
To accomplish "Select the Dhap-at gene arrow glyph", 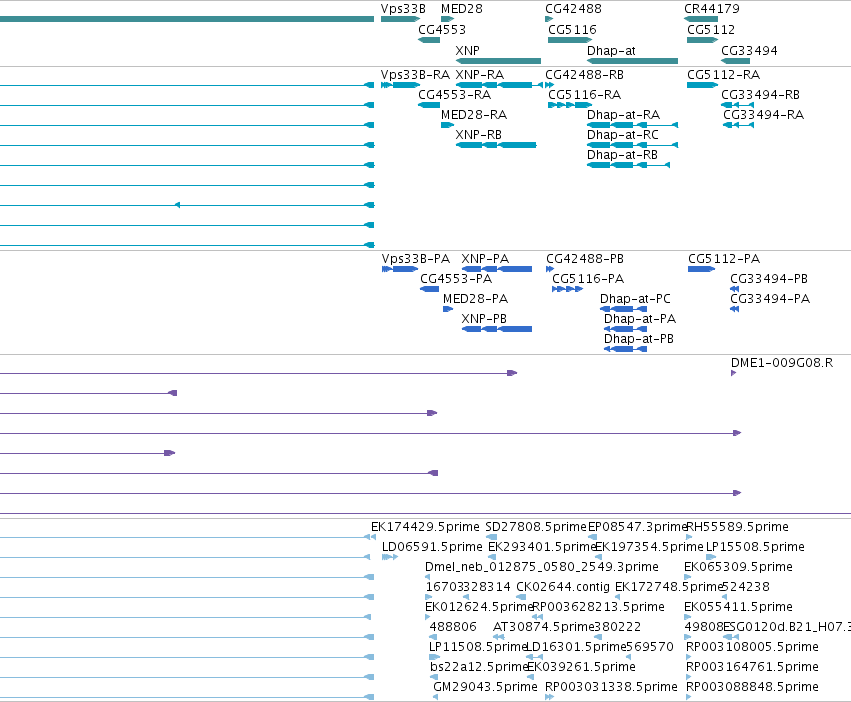I will pyautogui.click(x=632, y=61).
